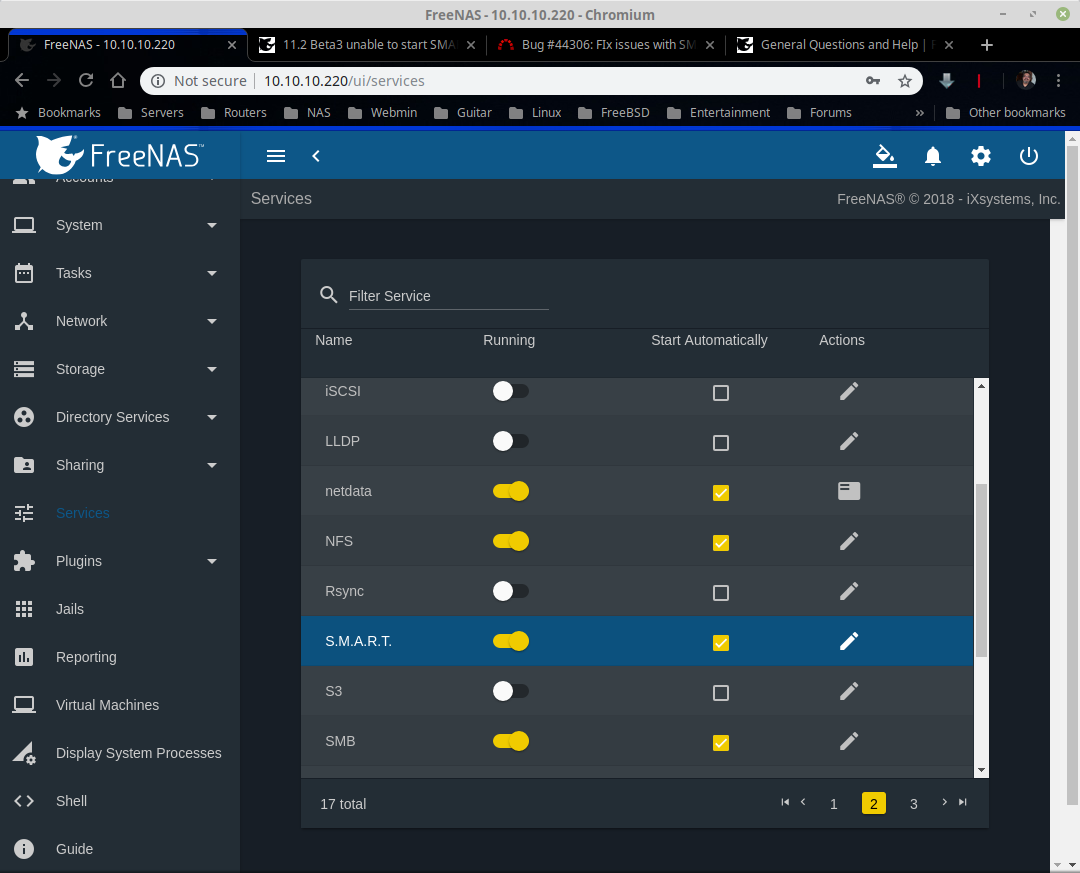The height and width of the screenshot is (873, 1080).
Task: Jump to first page of services
Action: pyautogui.click(x=785, y=802)
